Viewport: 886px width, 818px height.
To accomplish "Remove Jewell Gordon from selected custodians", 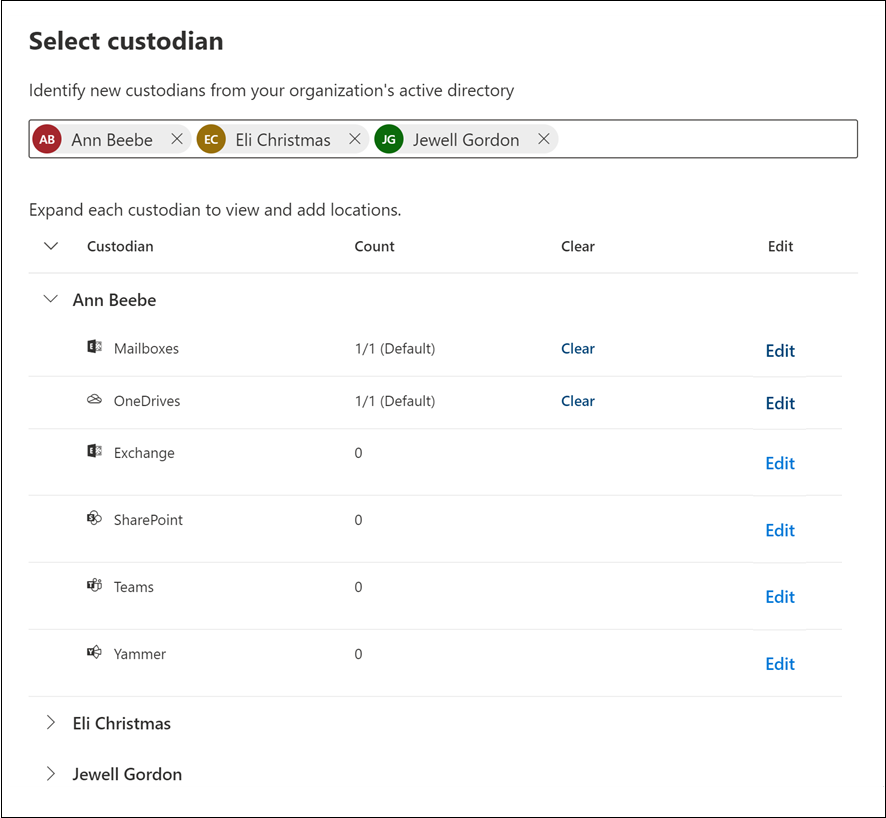I will click(x=543, y=139).
